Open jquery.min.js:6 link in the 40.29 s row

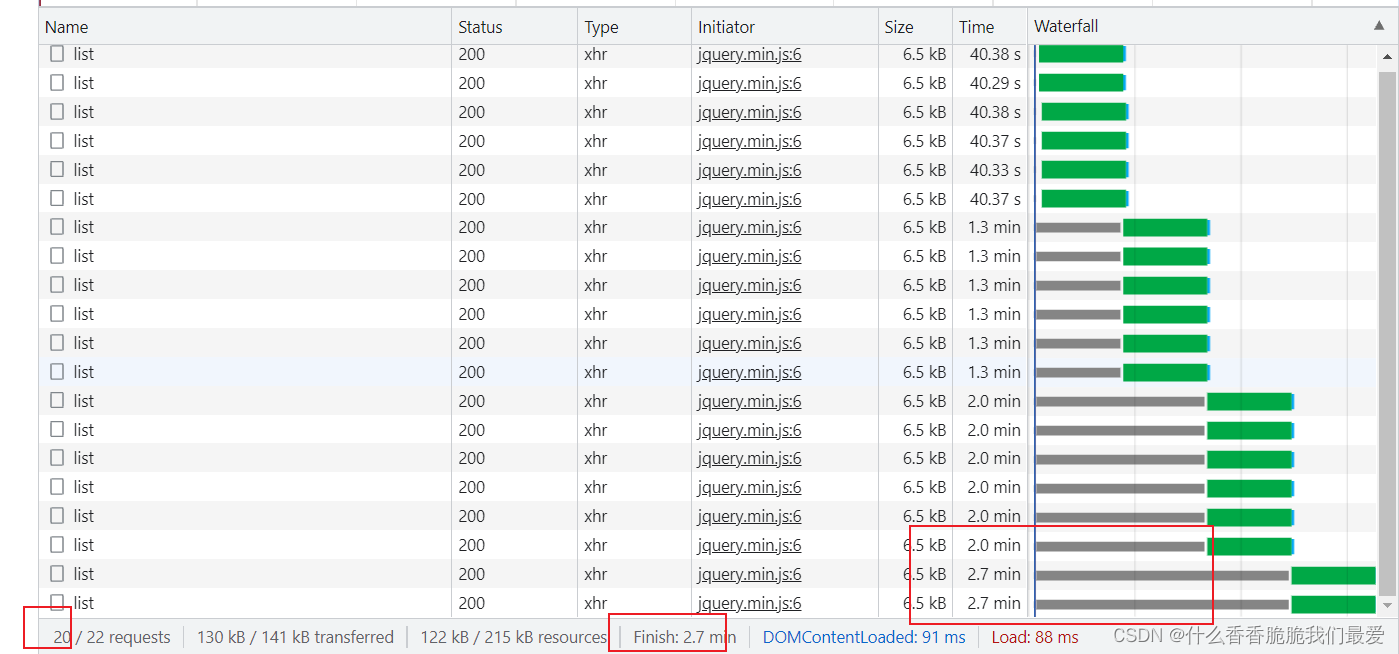(x=749, y=83)
